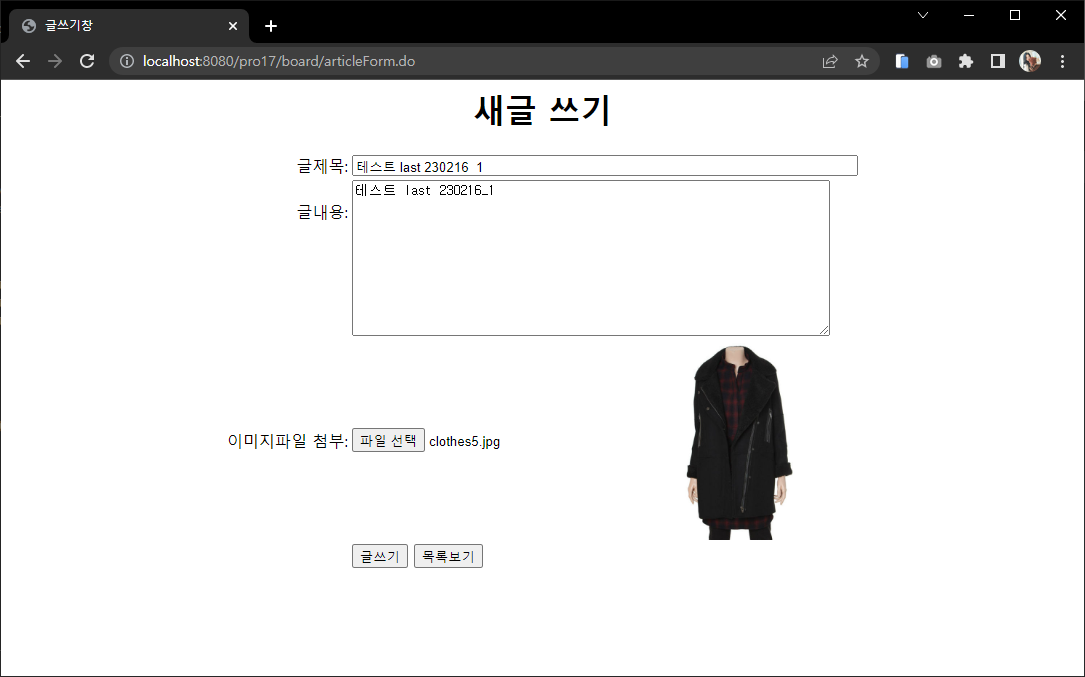Click the 목록보기 list button
Viewport: 1085px width, 677px height.
(x=448, y=556)
